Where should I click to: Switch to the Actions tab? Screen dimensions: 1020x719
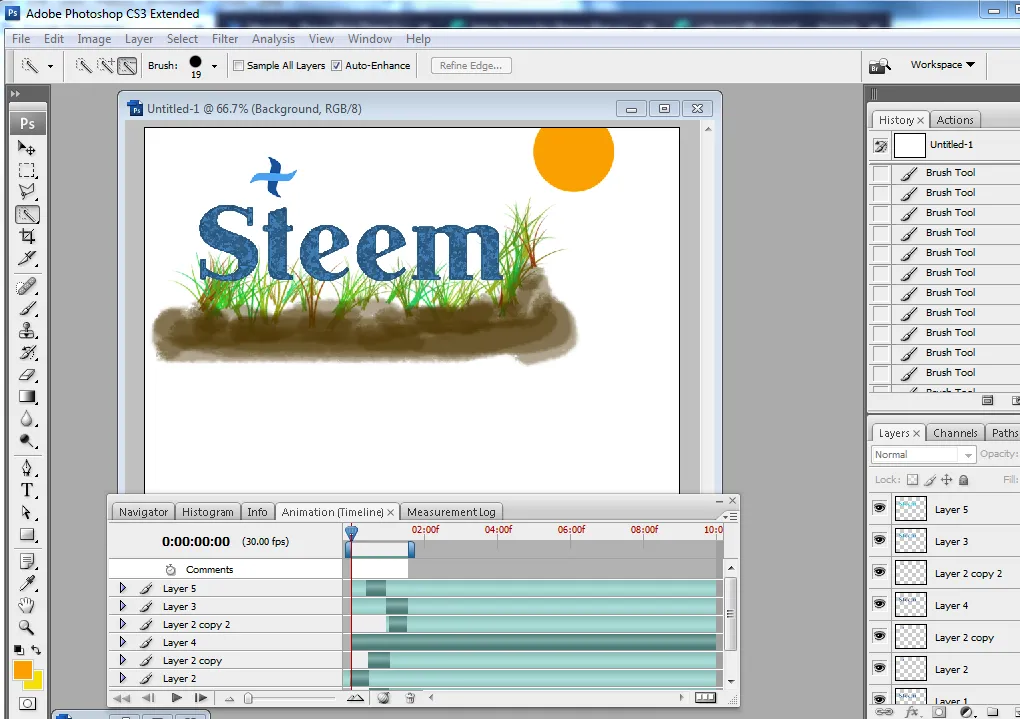tap(955, 120)
